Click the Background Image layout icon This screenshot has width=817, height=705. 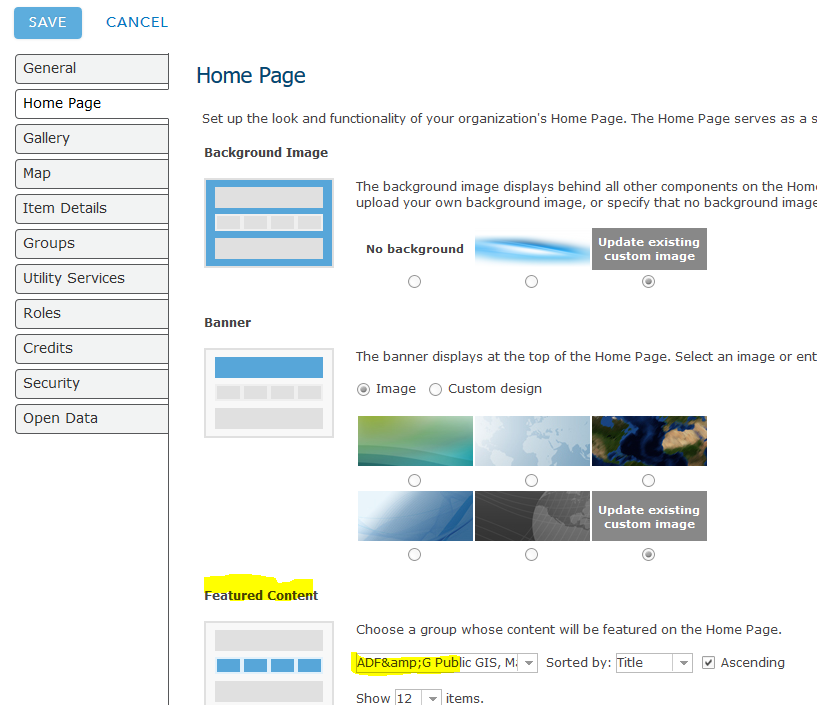point(269,223)
